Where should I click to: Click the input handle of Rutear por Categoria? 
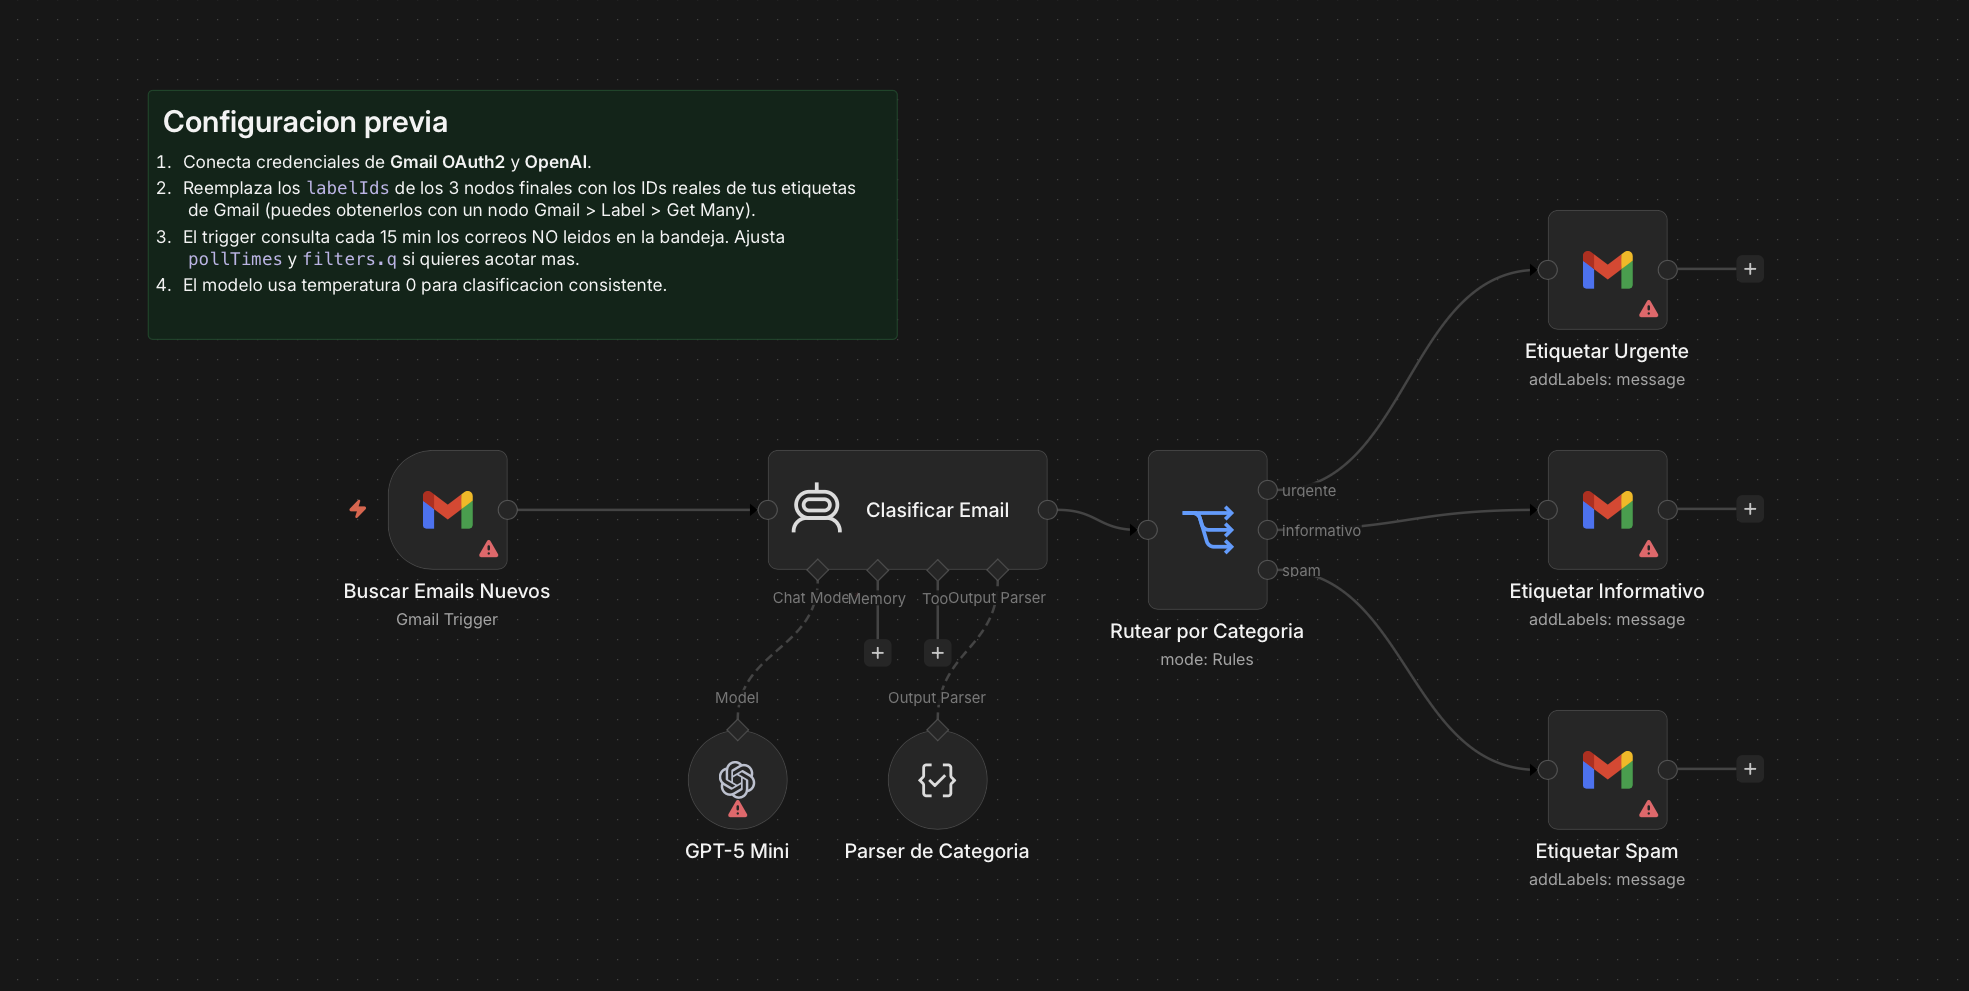coord(1148,530)
